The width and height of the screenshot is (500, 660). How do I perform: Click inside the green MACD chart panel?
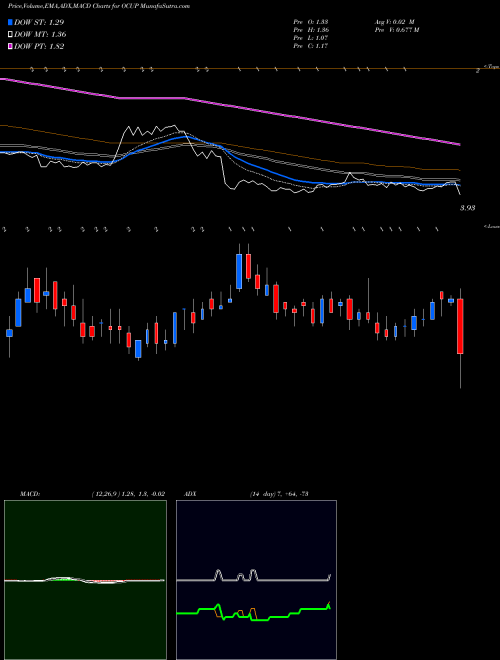tap(85, 580)
